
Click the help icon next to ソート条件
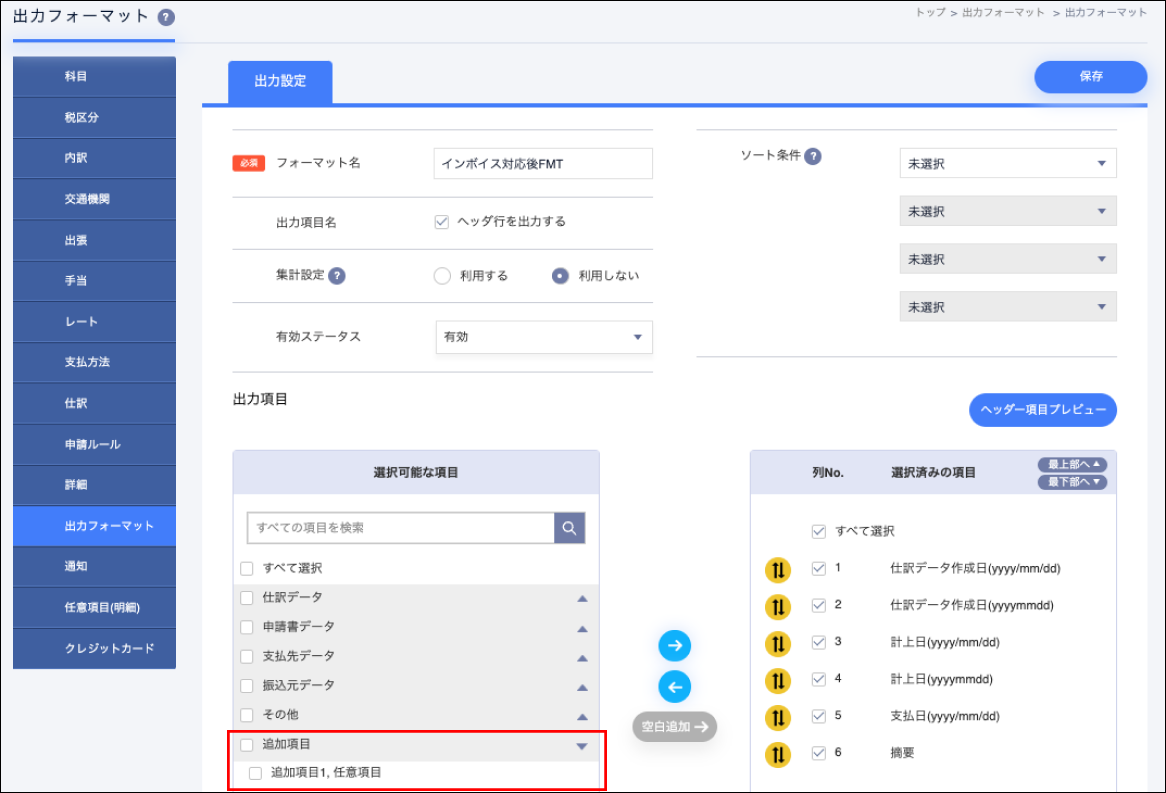[x=813, y=156]
